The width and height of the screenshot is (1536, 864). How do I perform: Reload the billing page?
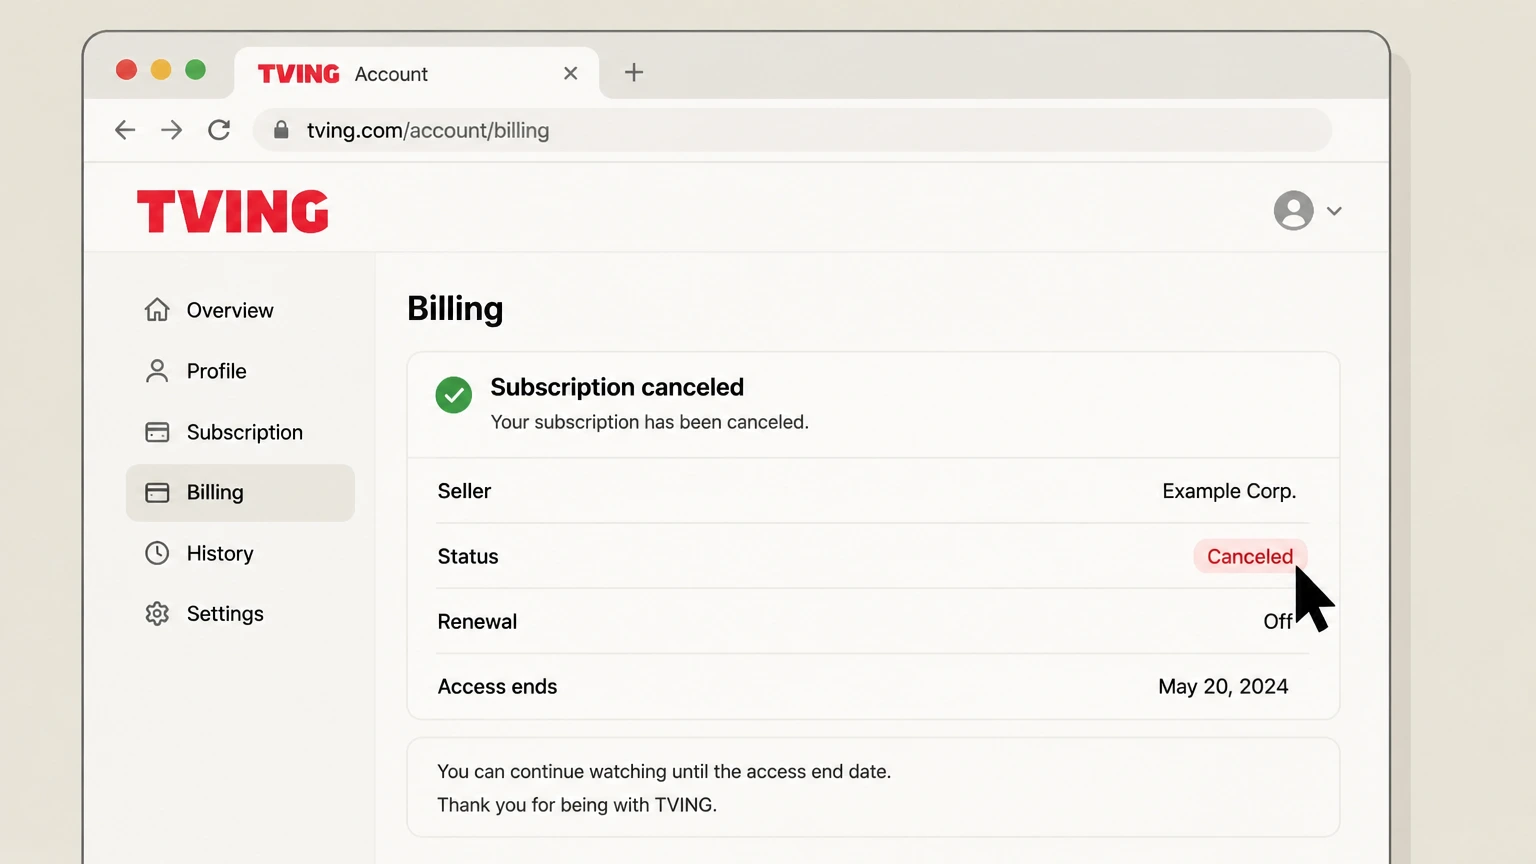219,130
